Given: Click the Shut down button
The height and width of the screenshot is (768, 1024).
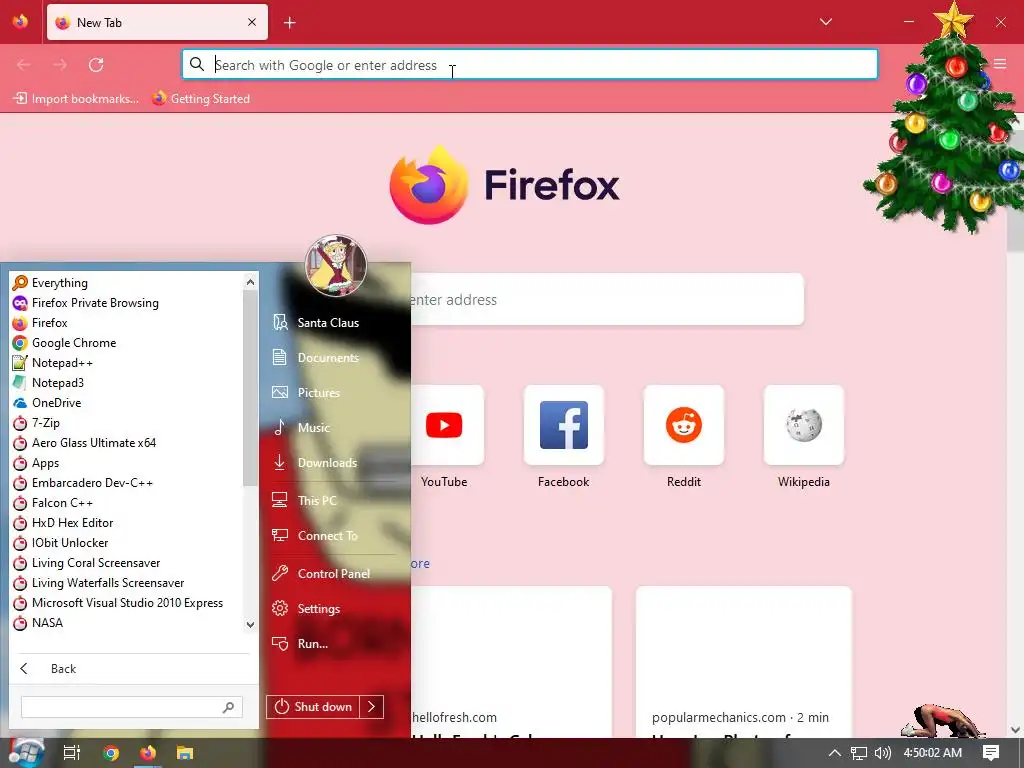Looking at the screenshot, I should point(313,707).
